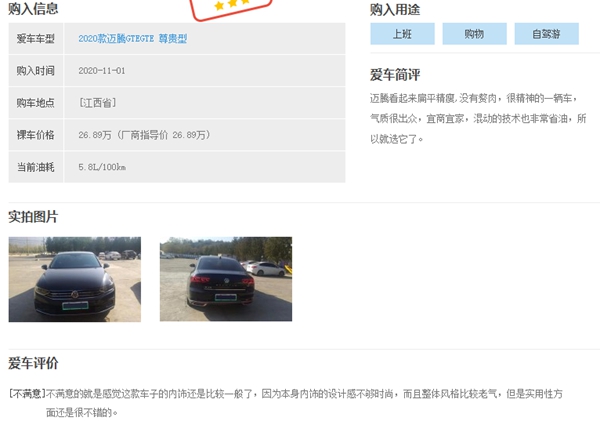Open the front view car photo
This screenshot has height=421, width=600.
[75, 279]
